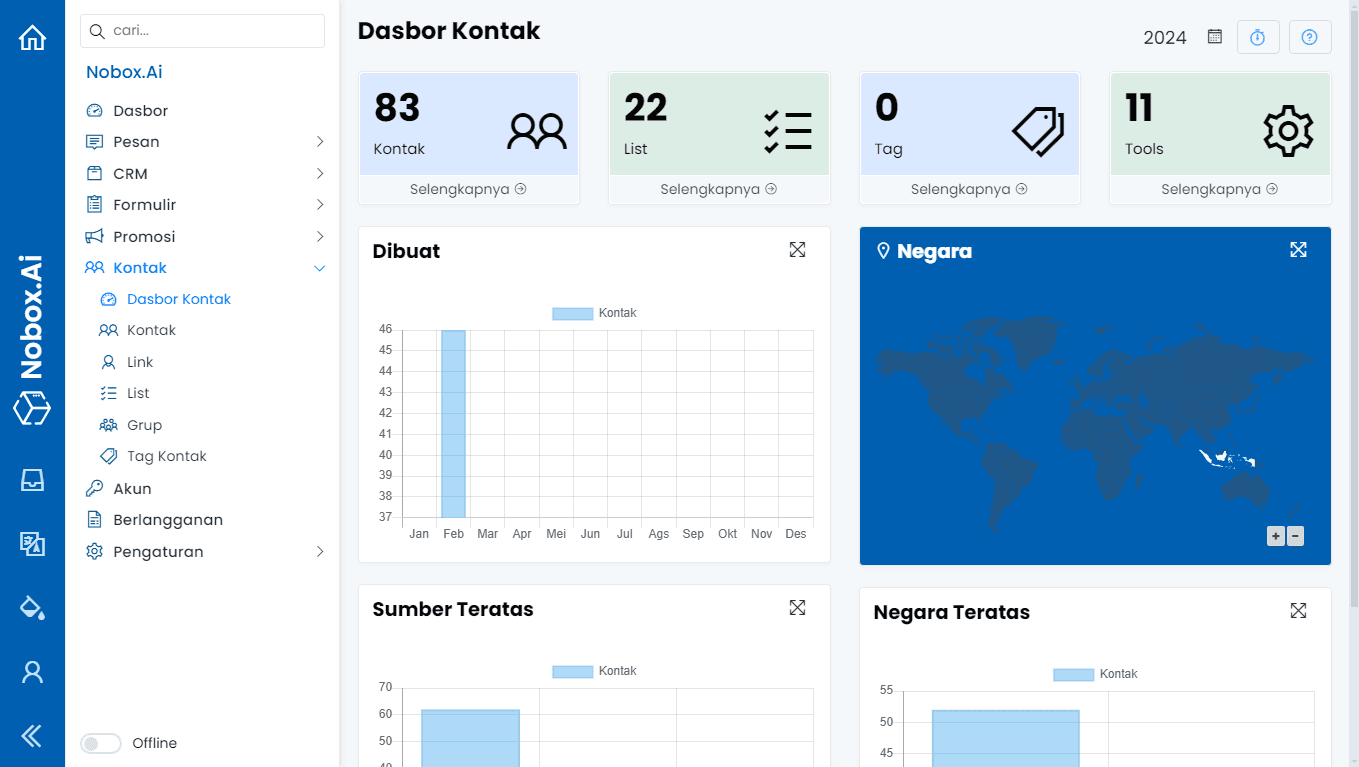This screenshot has width=1359, height=767.
Task: Expand the Dibuat chart to fullscreen
Action: (x=797, y=250)
